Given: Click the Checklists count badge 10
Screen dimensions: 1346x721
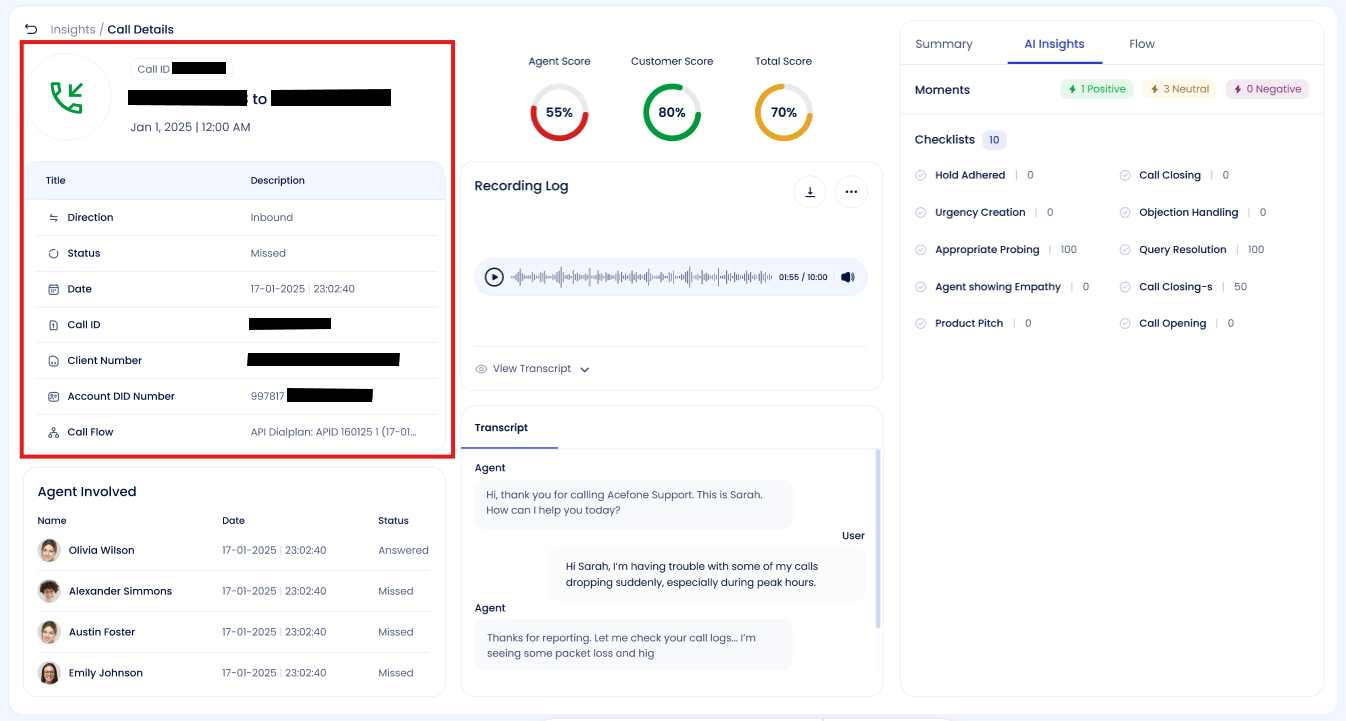Looking at the screenshot, I should pyautogui.click(x=994, y=140).
